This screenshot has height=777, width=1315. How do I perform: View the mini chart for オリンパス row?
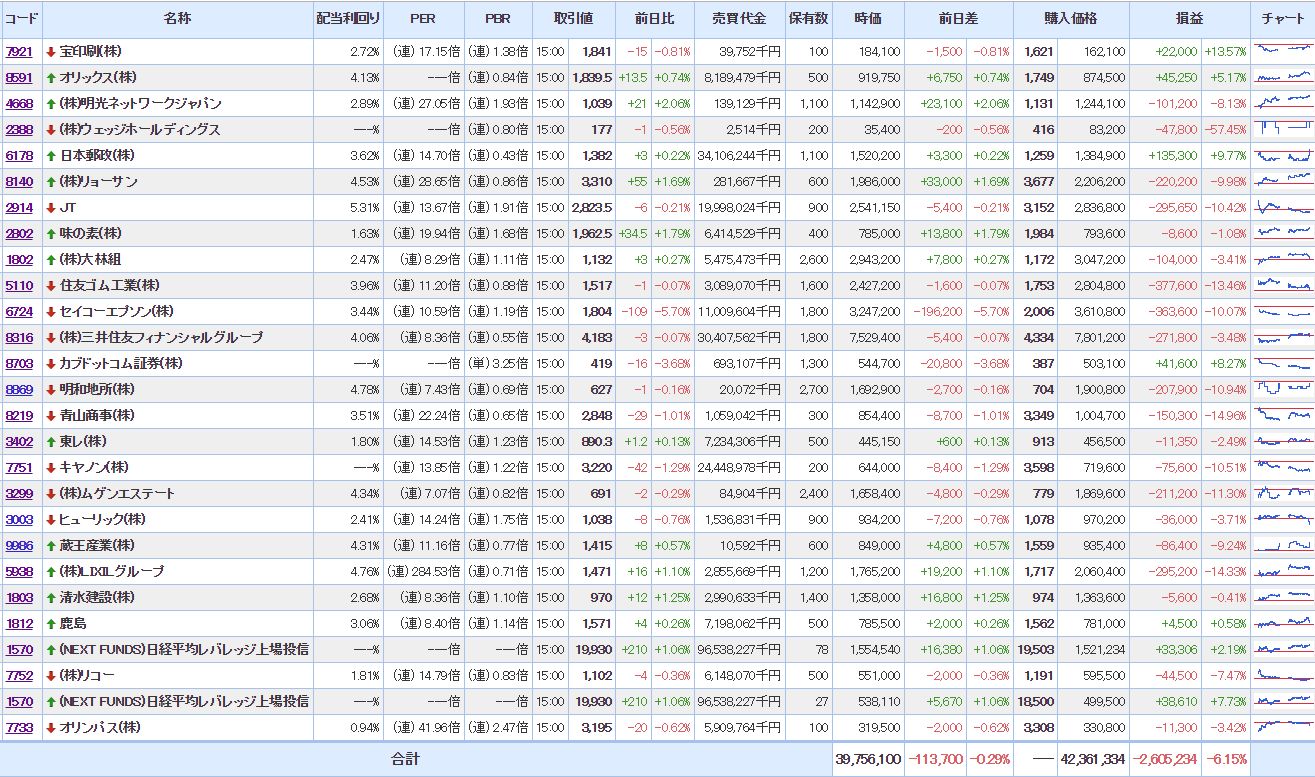1282,727
